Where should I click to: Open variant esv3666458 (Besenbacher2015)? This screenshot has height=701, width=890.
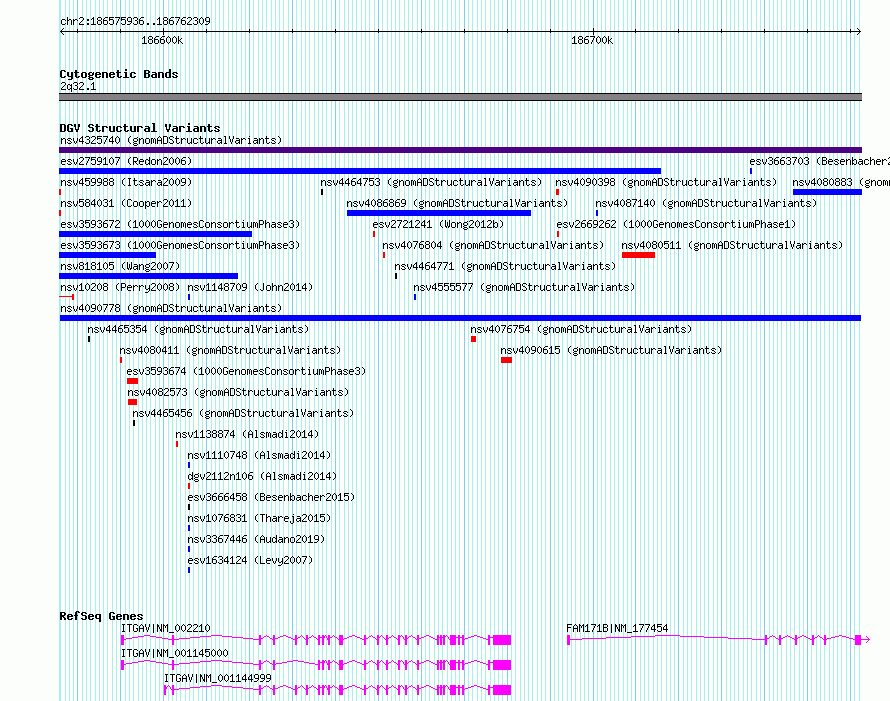[x=271, y=497]
